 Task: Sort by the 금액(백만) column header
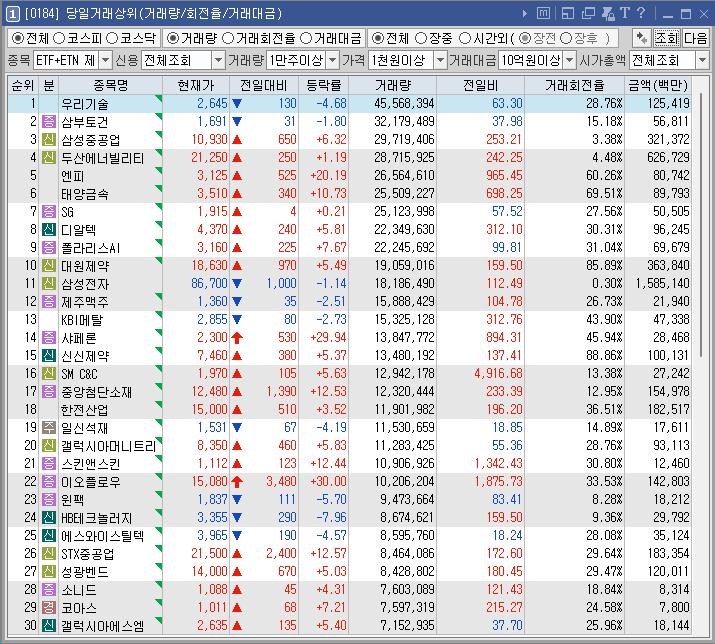tap(658, 85)
